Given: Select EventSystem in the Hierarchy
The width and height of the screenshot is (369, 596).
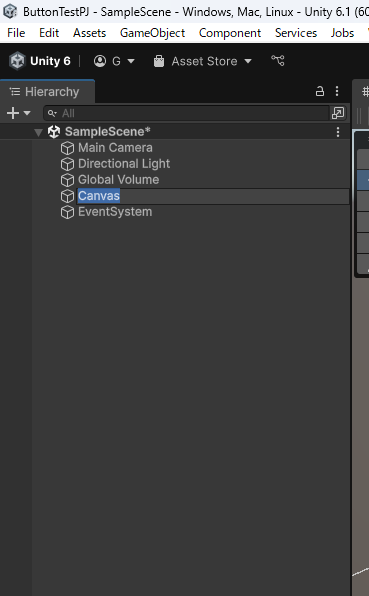Looking at the screenshot, I should point(115,212).
